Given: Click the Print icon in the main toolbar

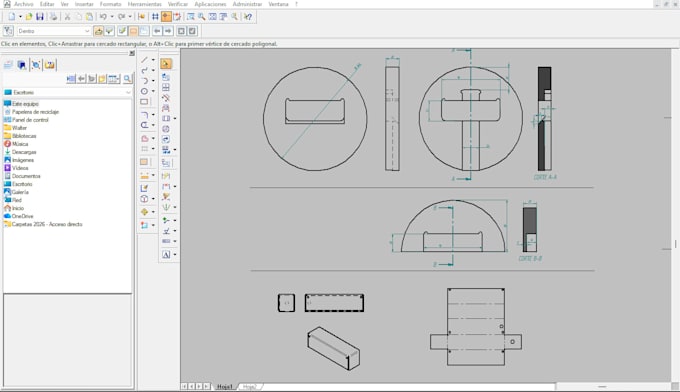Looking at the screenshot, I should (53, 16).
